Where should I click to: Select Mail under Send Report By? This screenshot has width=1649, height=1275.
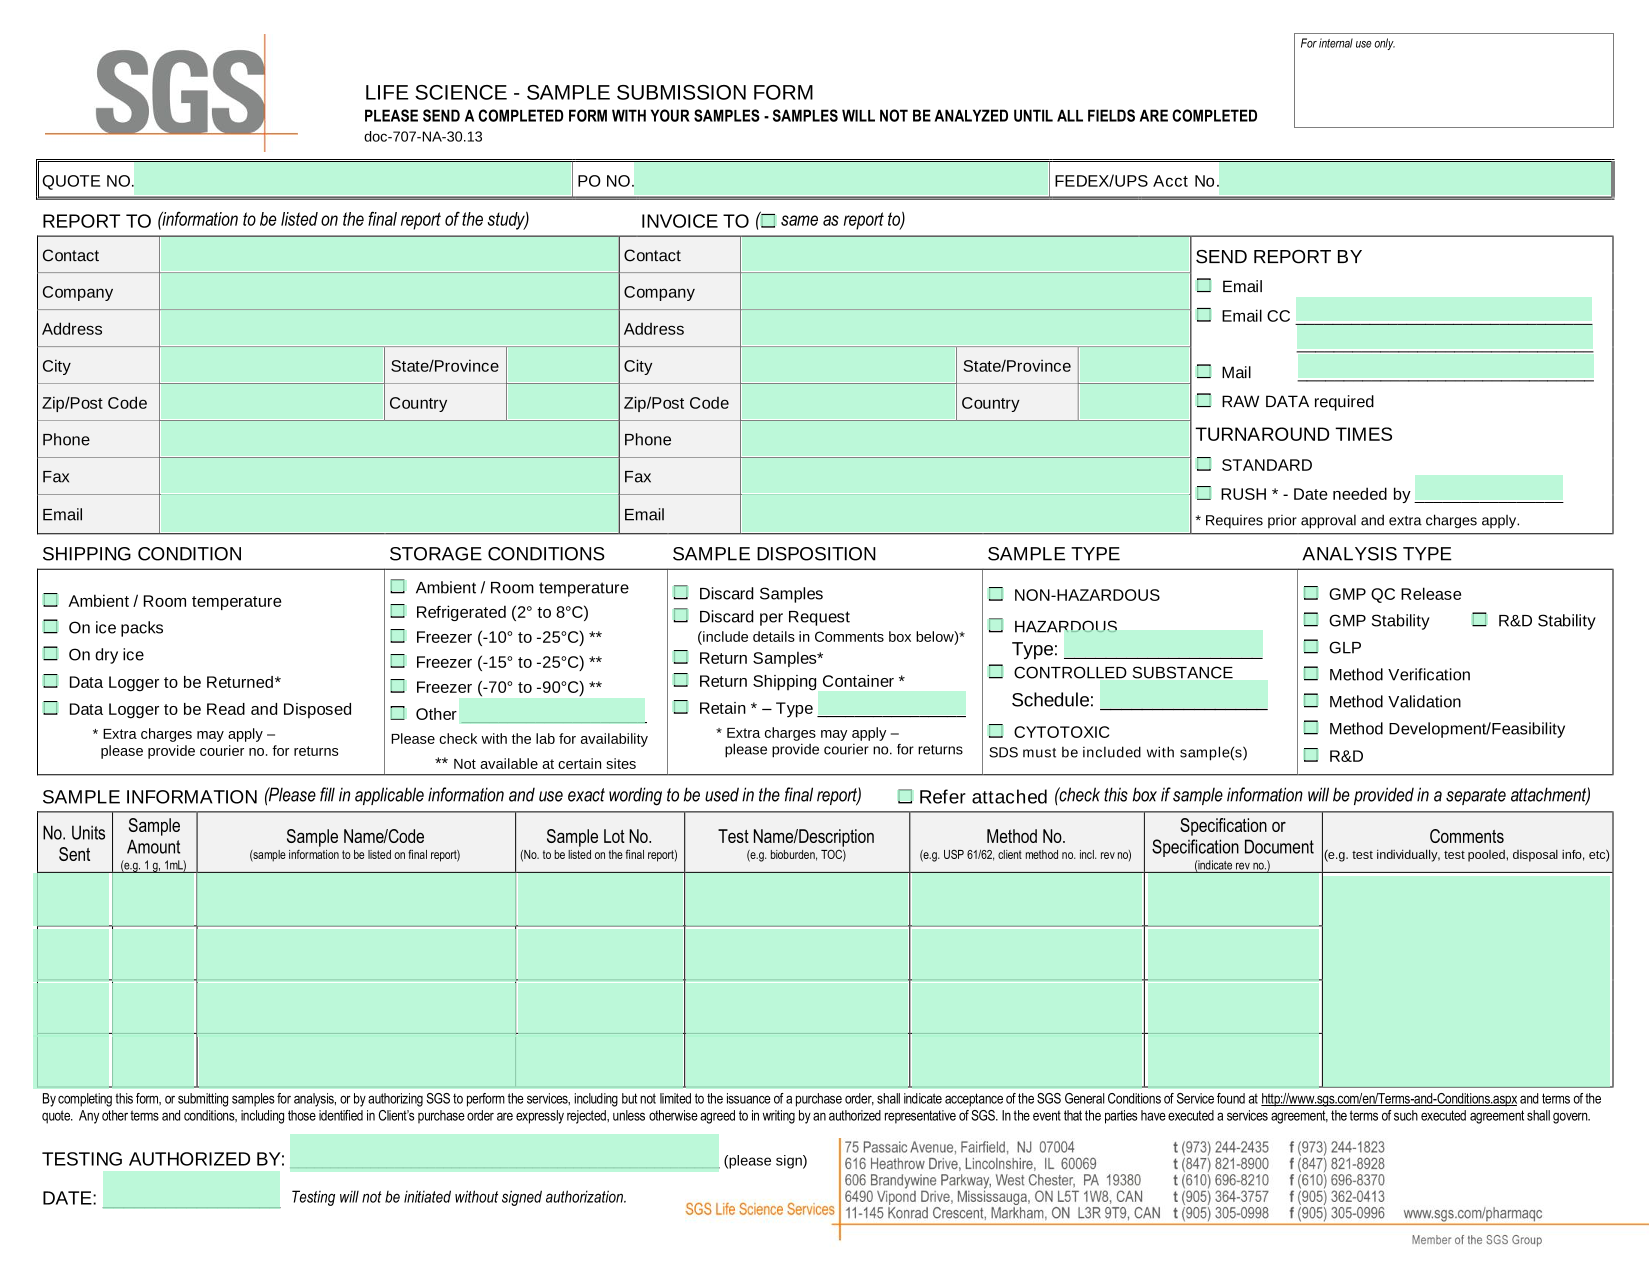[1204, 372]
